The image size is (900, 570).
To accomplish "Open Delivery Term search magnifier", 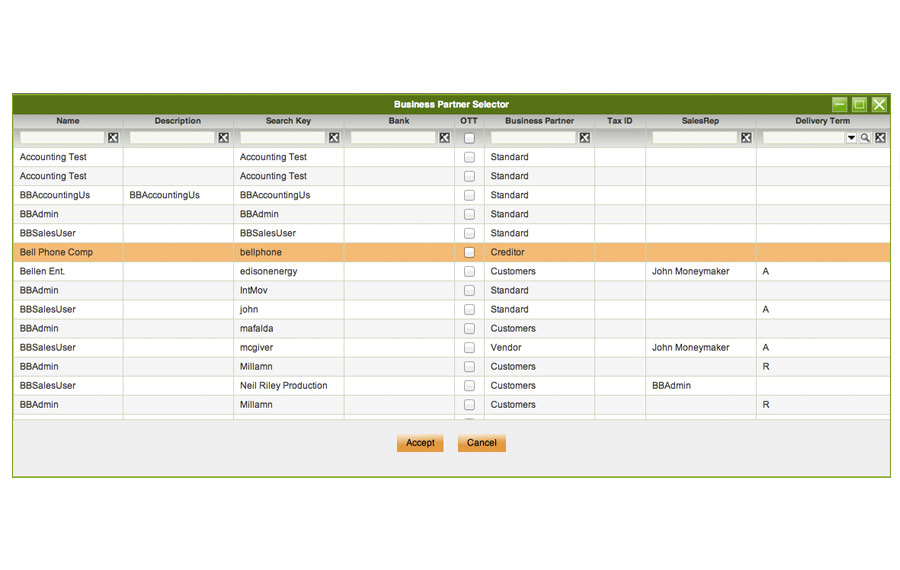I will (865, 138).
